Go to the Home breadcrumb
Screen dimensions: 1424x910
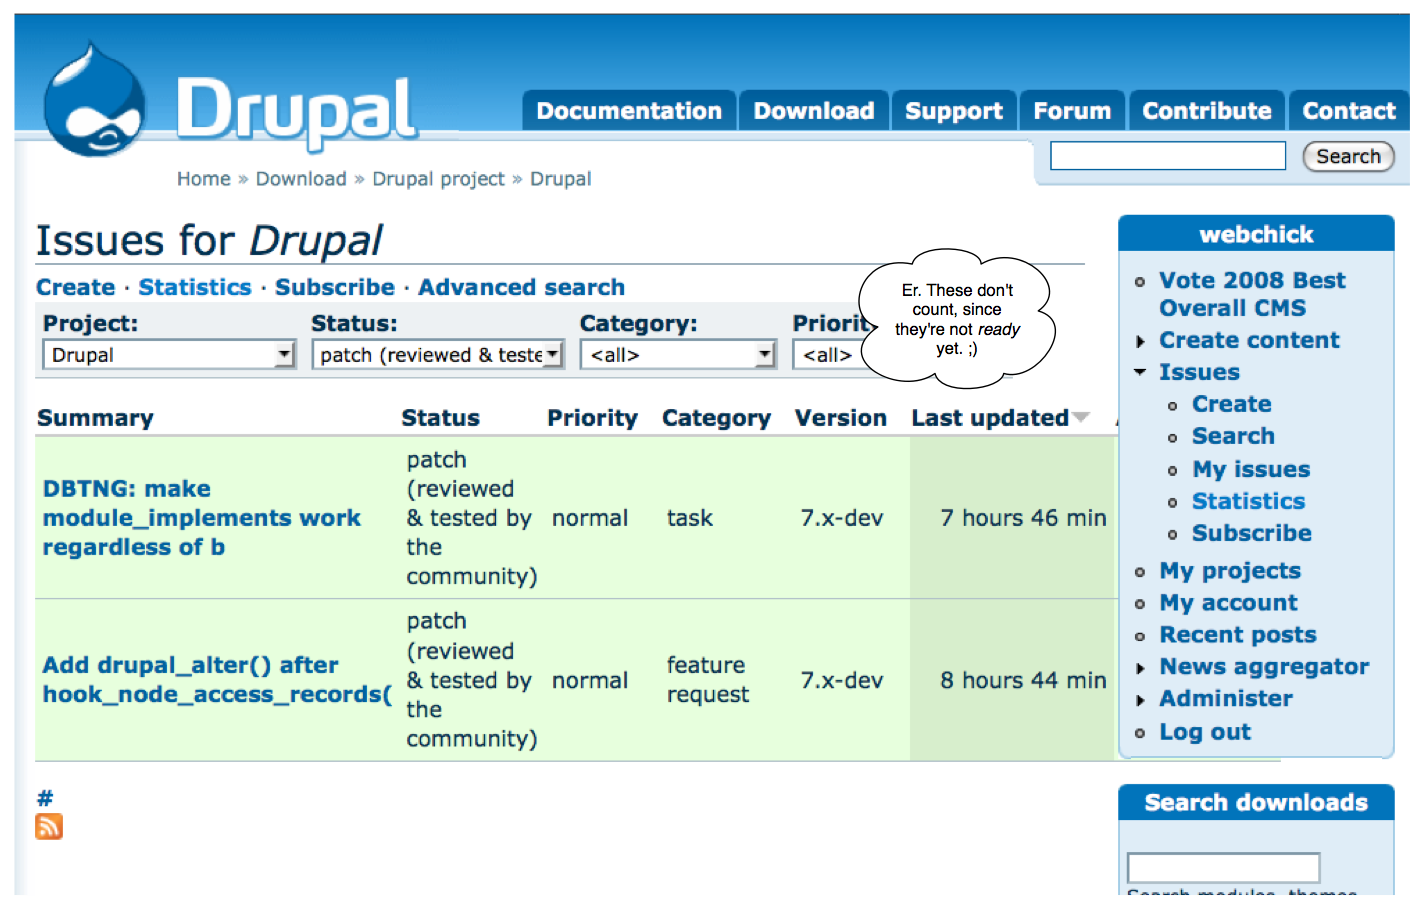click(x=204, y=179)
